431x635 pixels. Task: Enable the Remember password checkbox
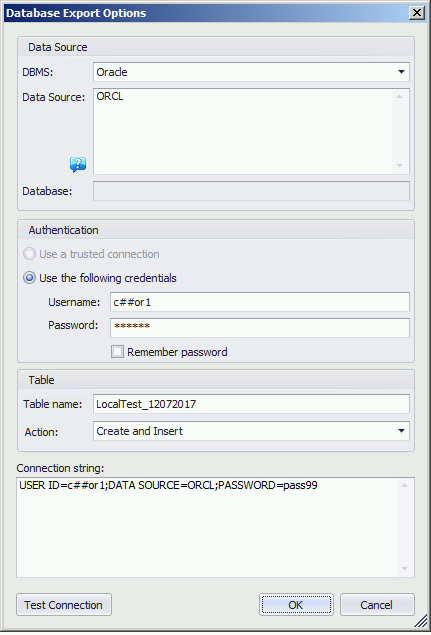pos(117,352)
